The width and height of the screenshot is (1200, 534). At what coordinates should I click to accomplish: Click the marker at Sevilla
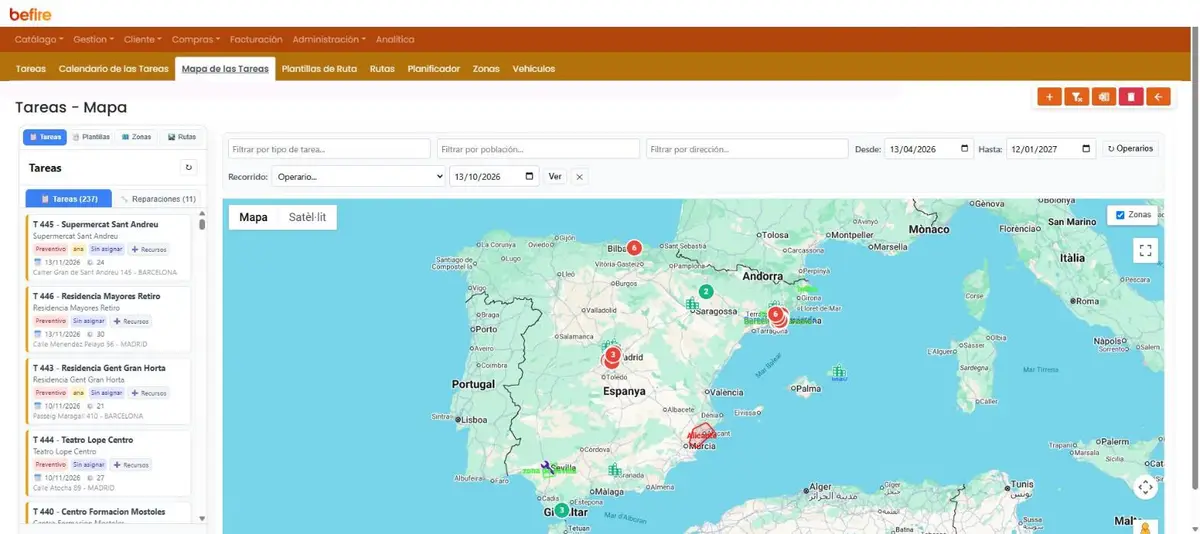[x=546, y=467]
